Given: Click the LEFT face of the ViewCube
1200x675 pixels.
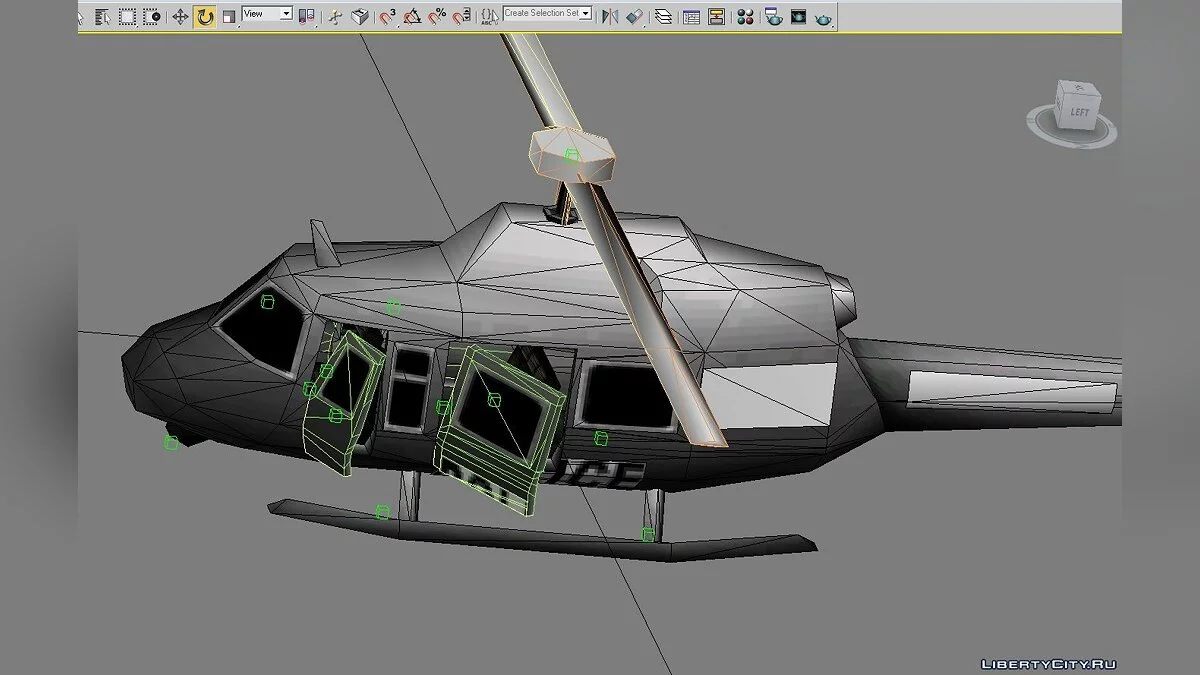Looking at the screenshot, I should click(x=1079, y=111).
